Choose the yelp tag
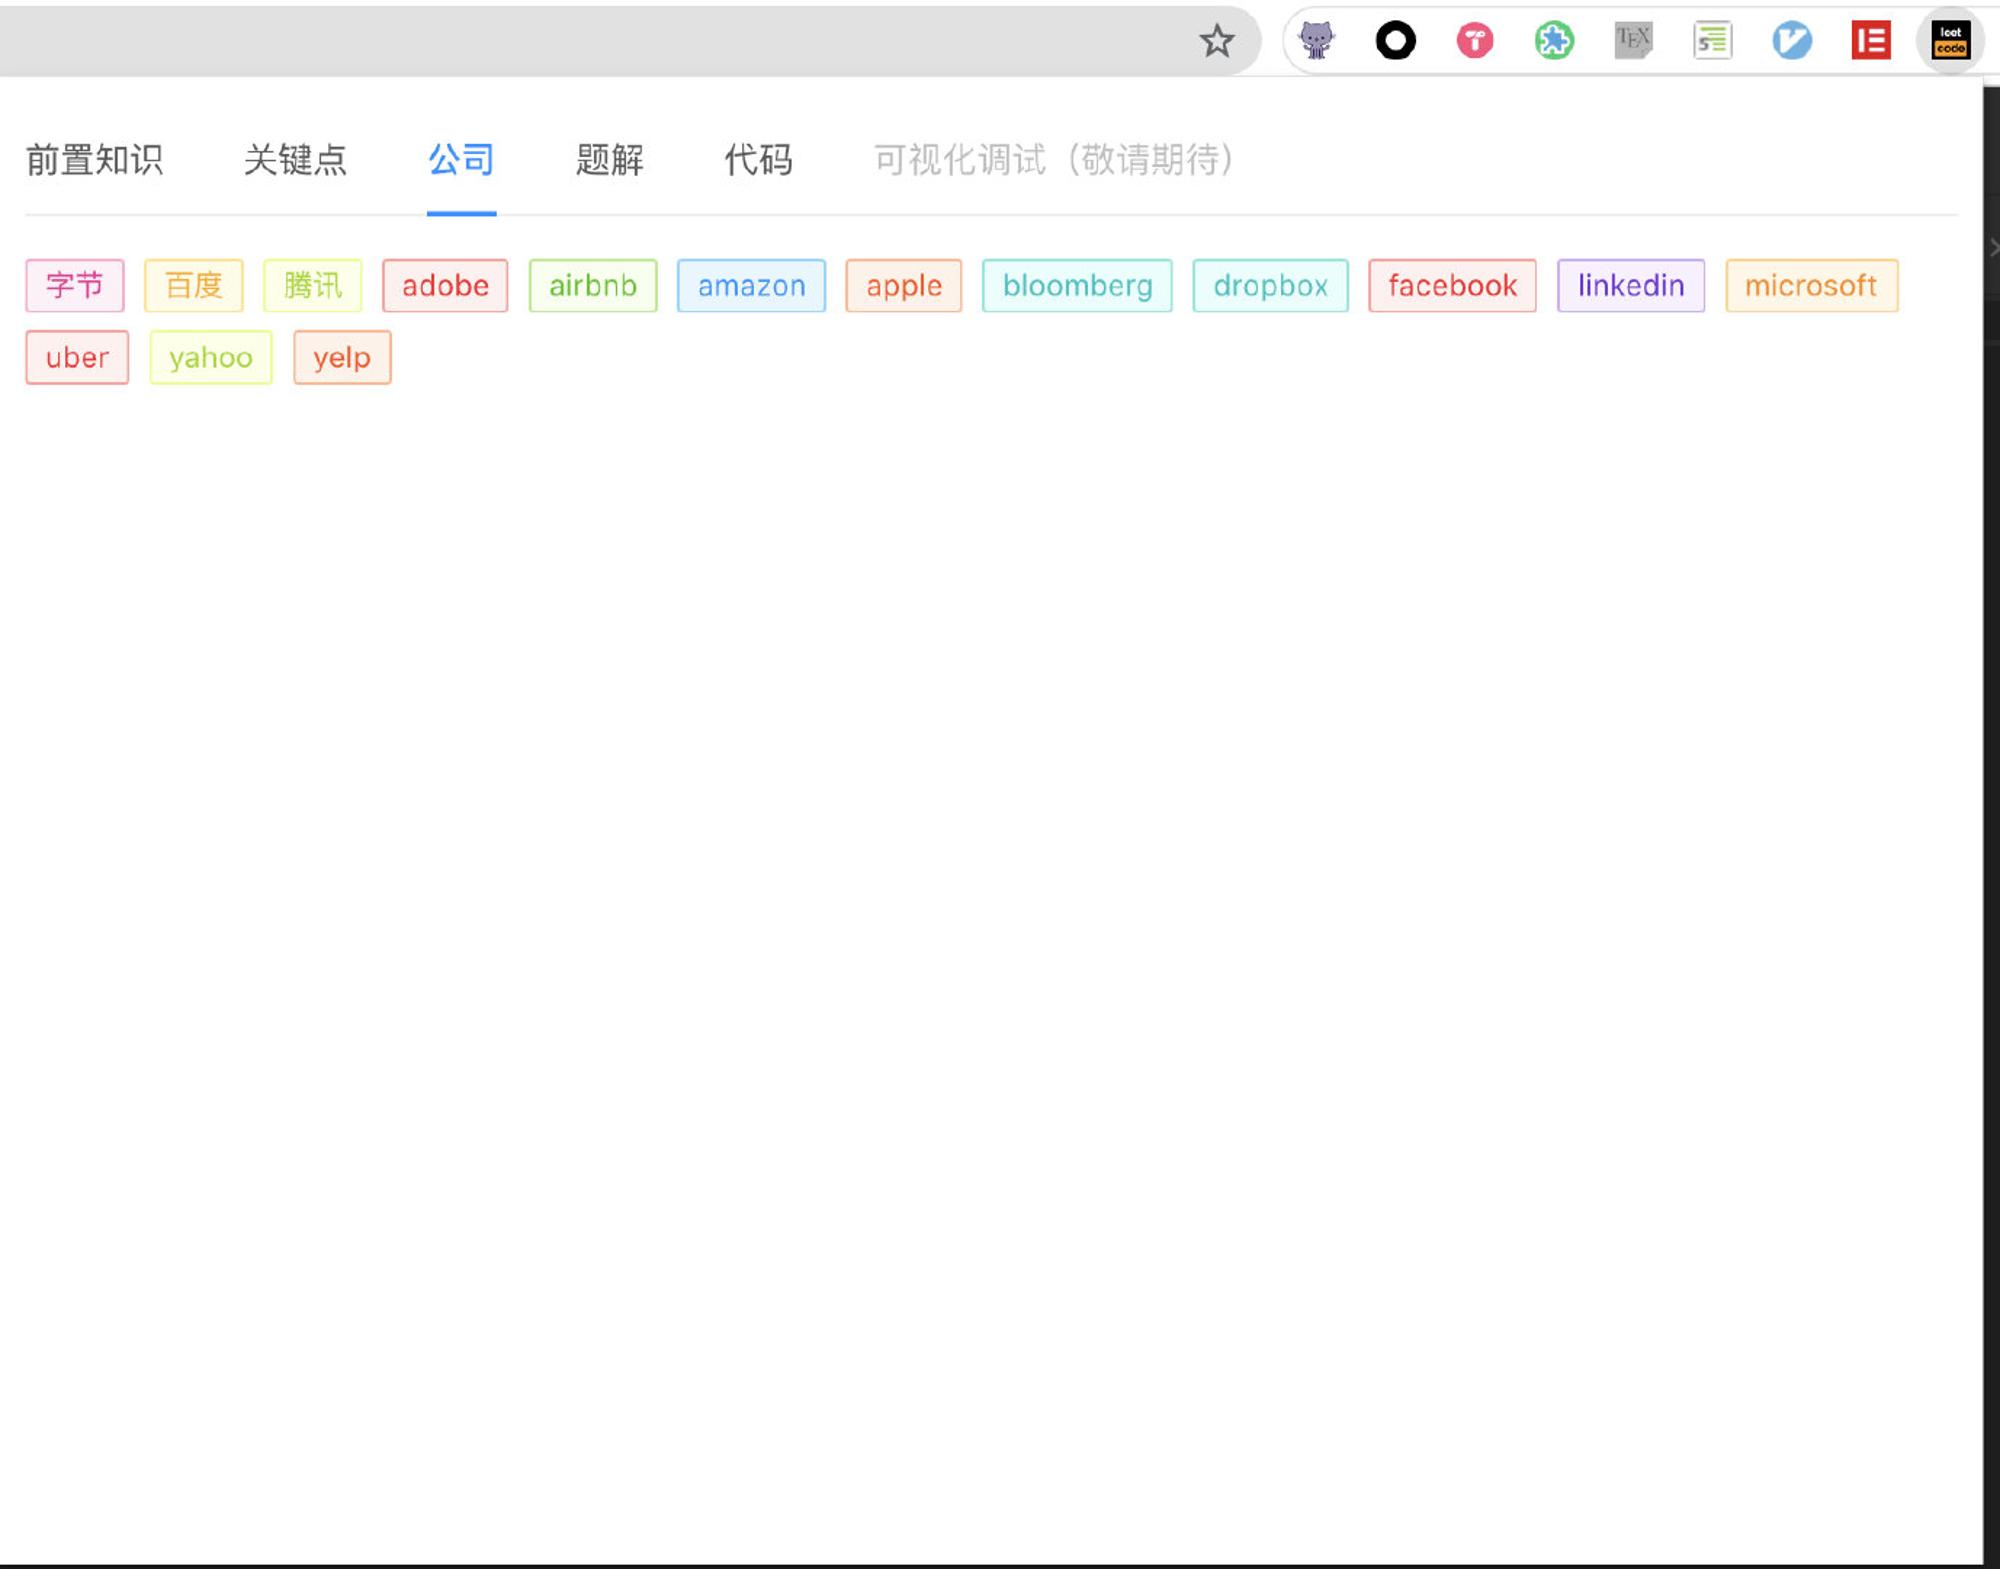This screenshot has width=2000, height=1569. tap(342, 358)
